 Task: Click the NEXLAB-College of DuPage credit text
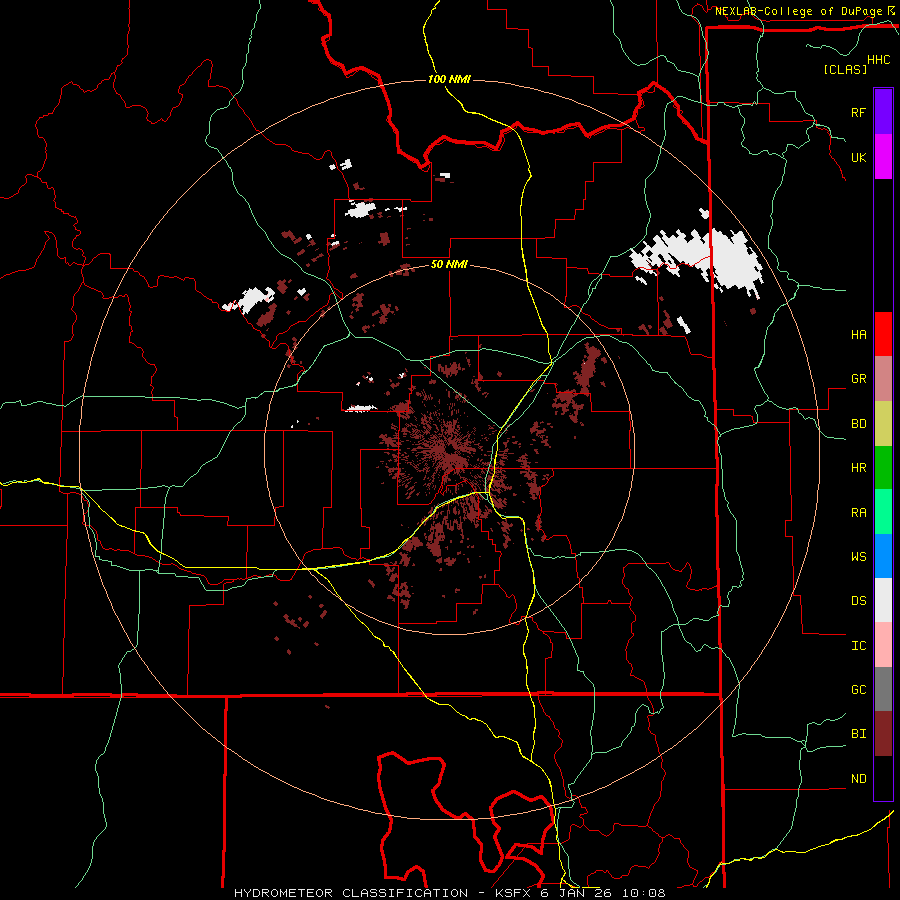798,11
